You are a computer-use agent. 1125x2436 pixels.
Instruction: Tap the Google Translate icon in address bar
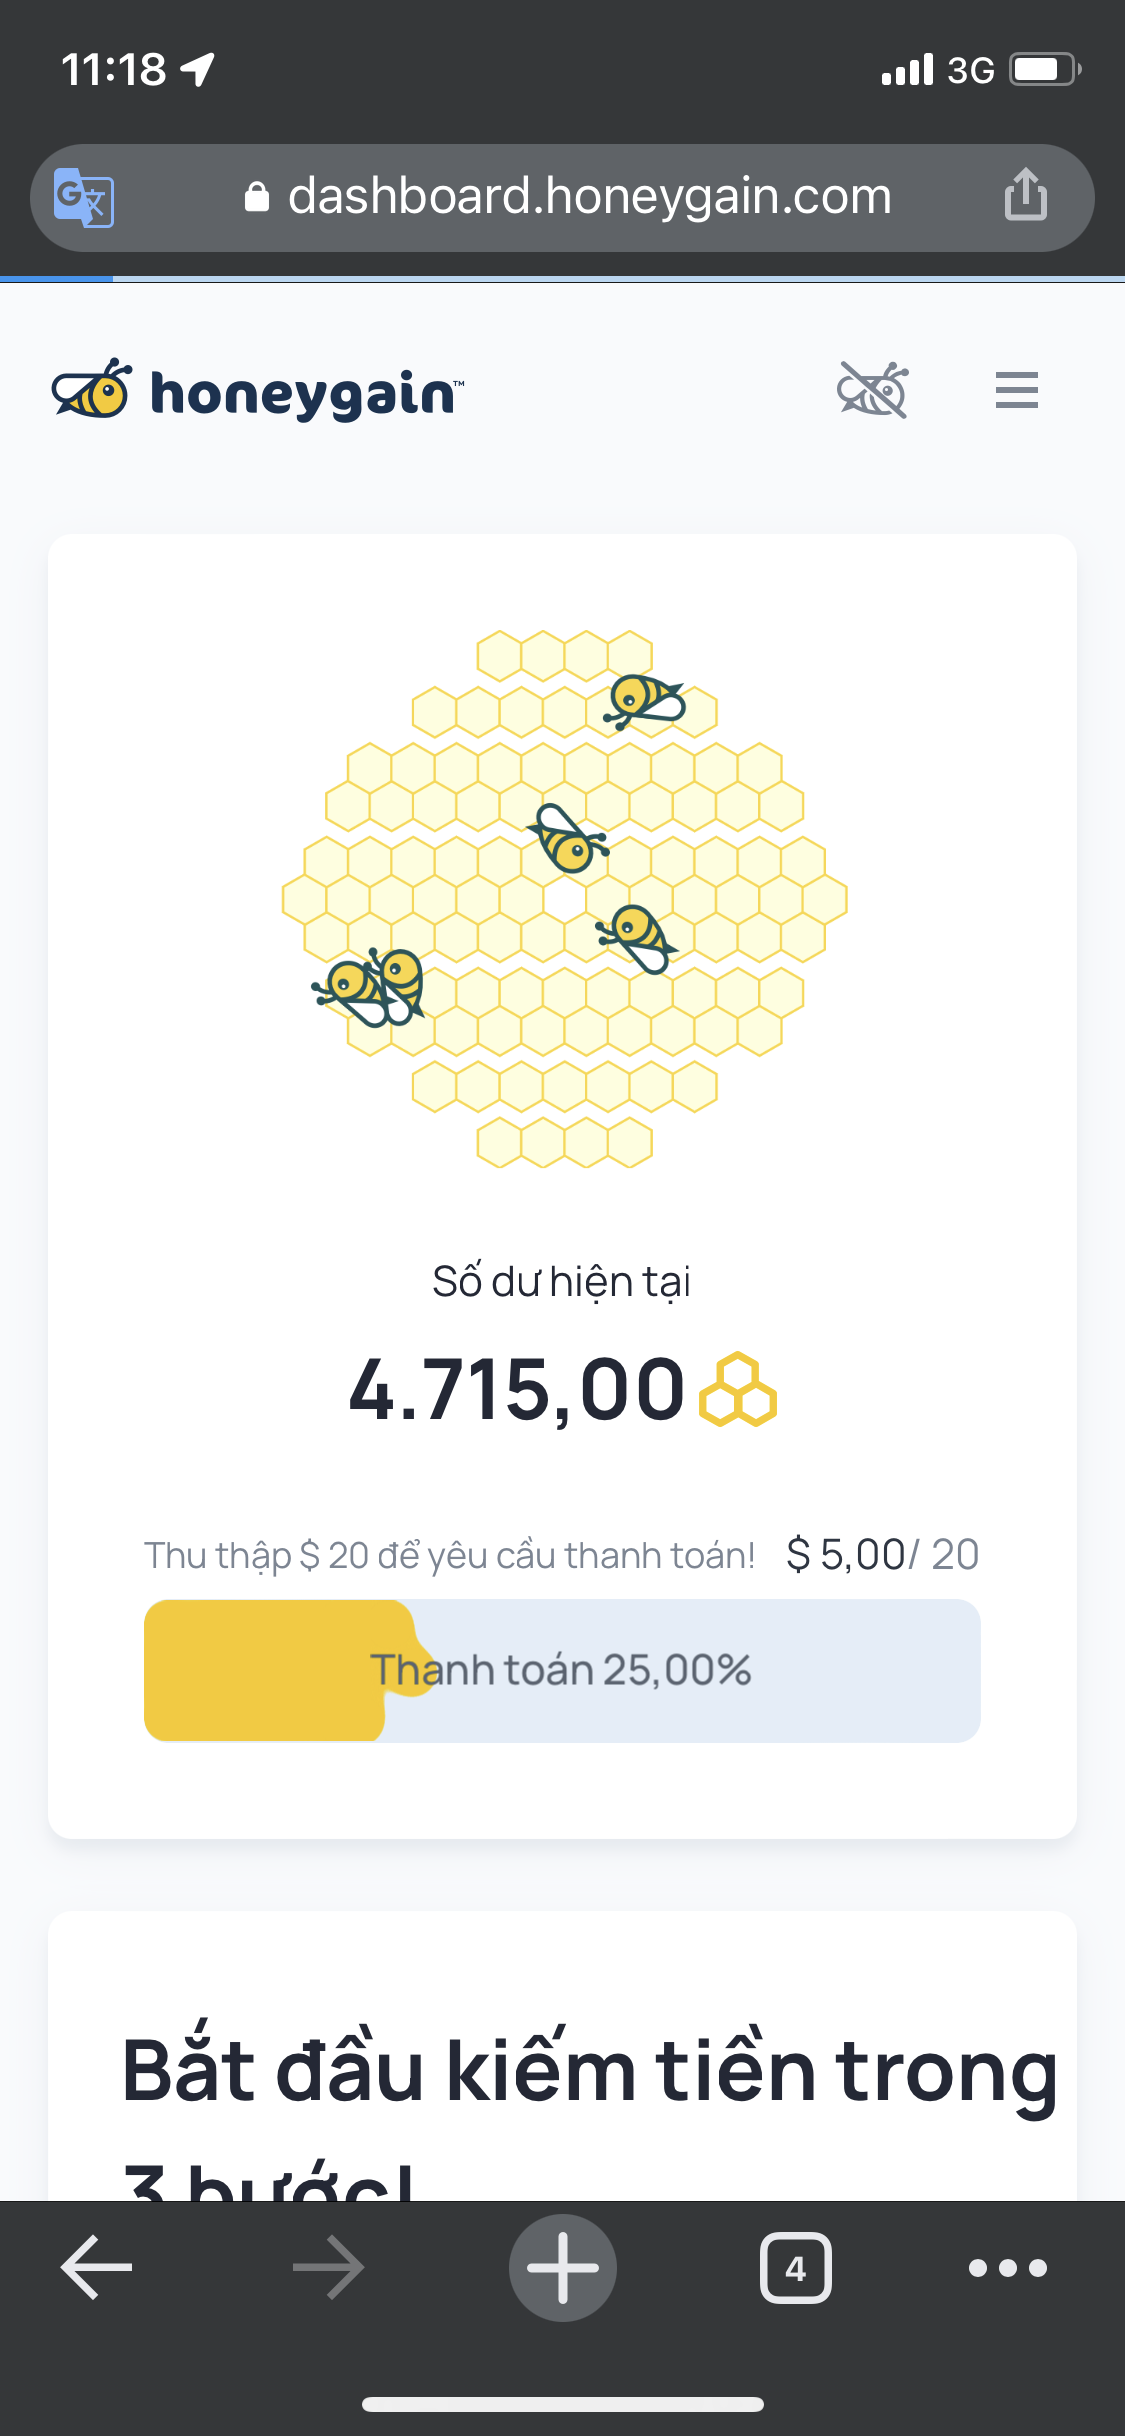pyautogui.click(x=84, y=197)
